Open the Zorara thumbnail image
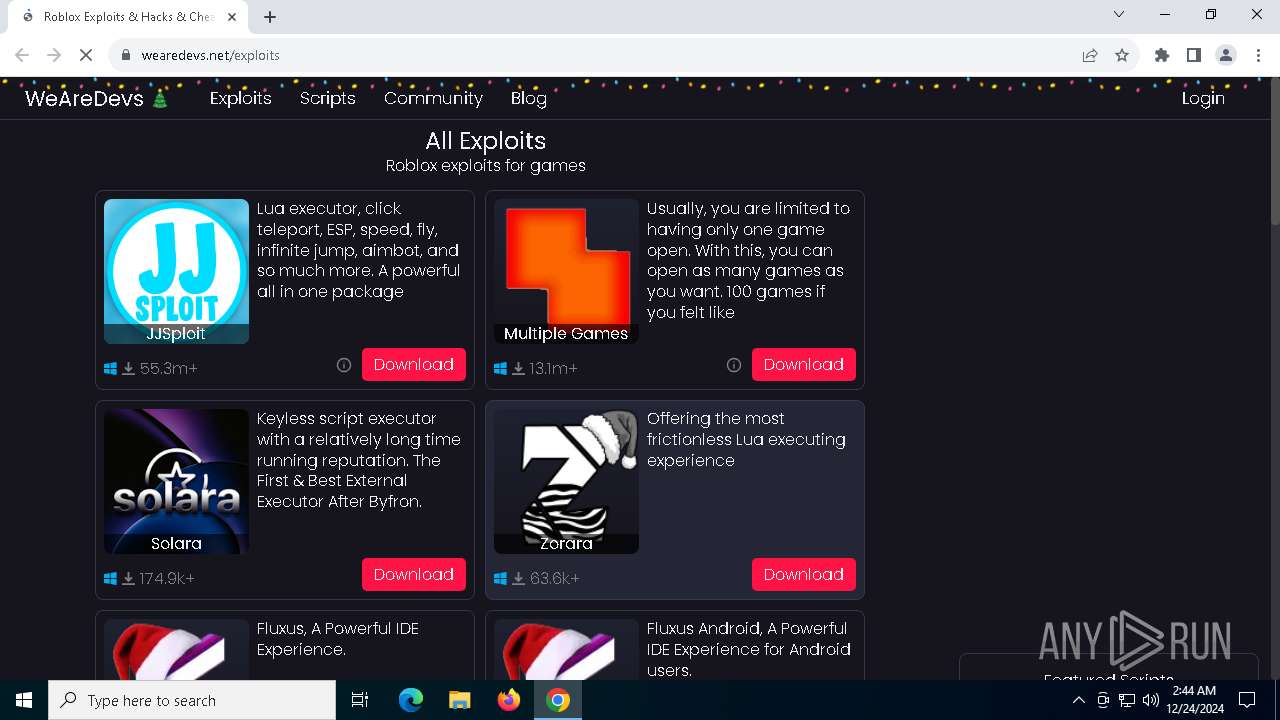This screenshot has height=720, width=1280. click(566, 481)
